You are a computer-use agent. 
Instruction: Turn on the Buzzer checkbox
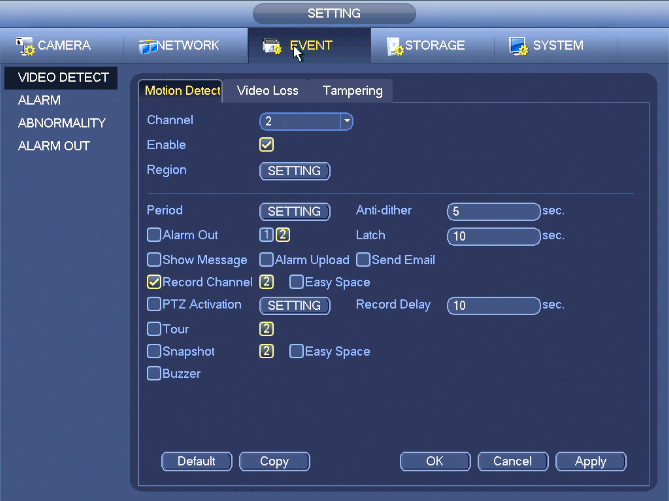(x=154, y=373)
